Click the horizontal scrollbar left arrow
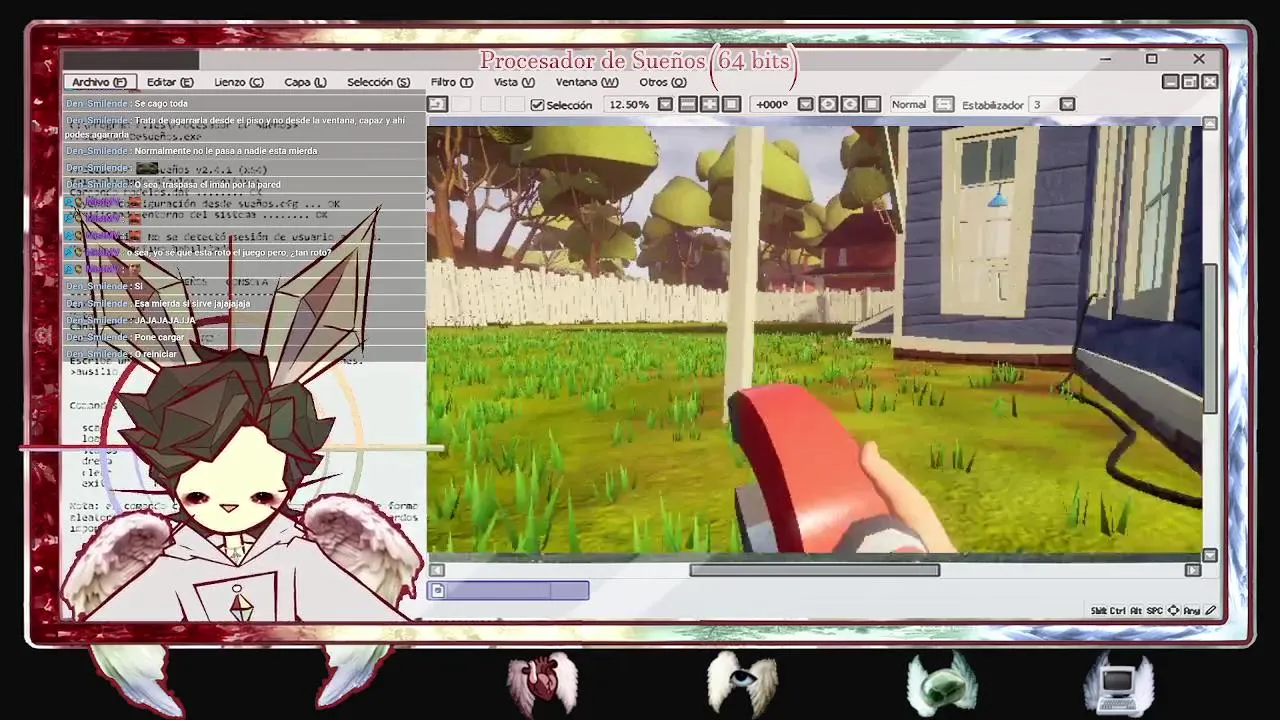Viewport: 1280px width, 720px height. [436, 570]
